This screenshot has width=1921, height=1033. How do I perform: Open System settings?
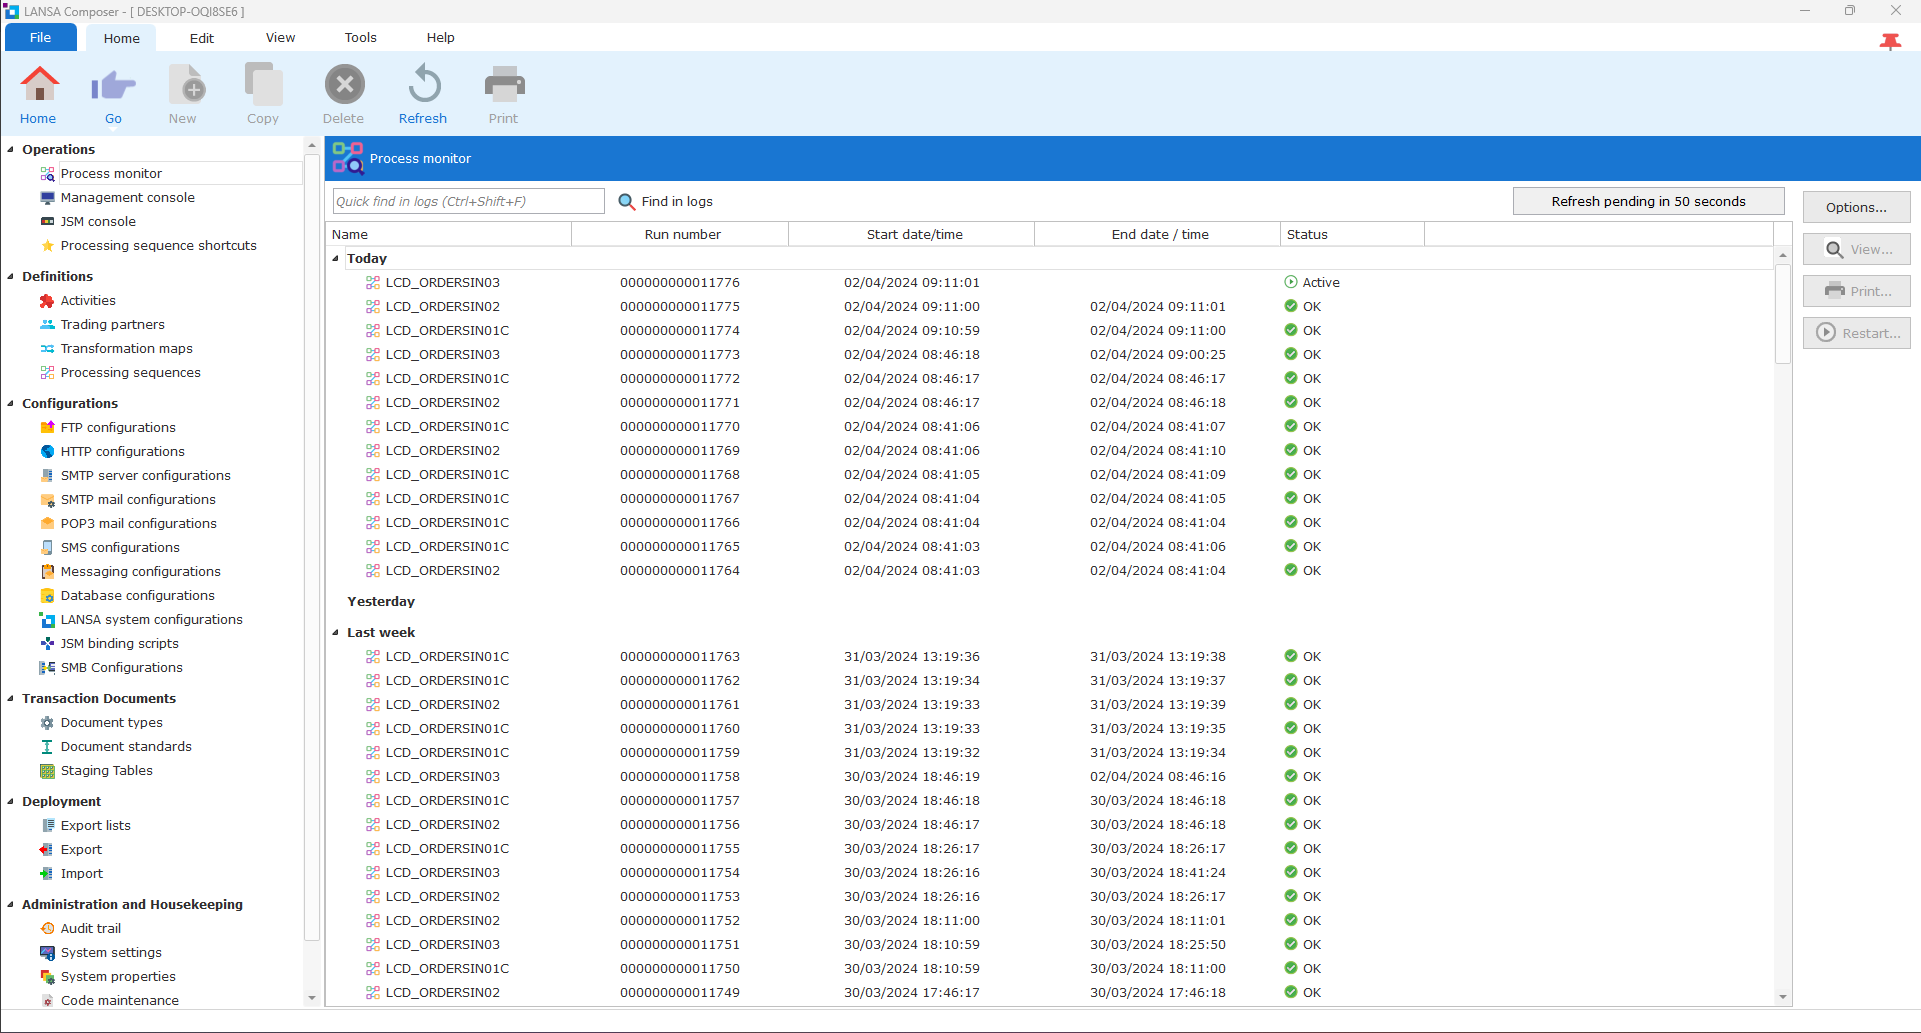coord(111,952)
